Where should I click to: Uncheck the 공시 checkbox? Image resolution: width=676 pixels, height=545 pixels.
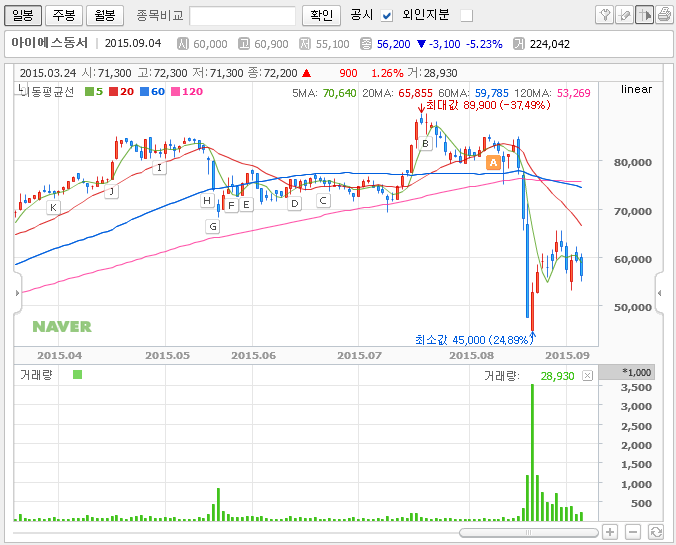(x=387, y=16)
